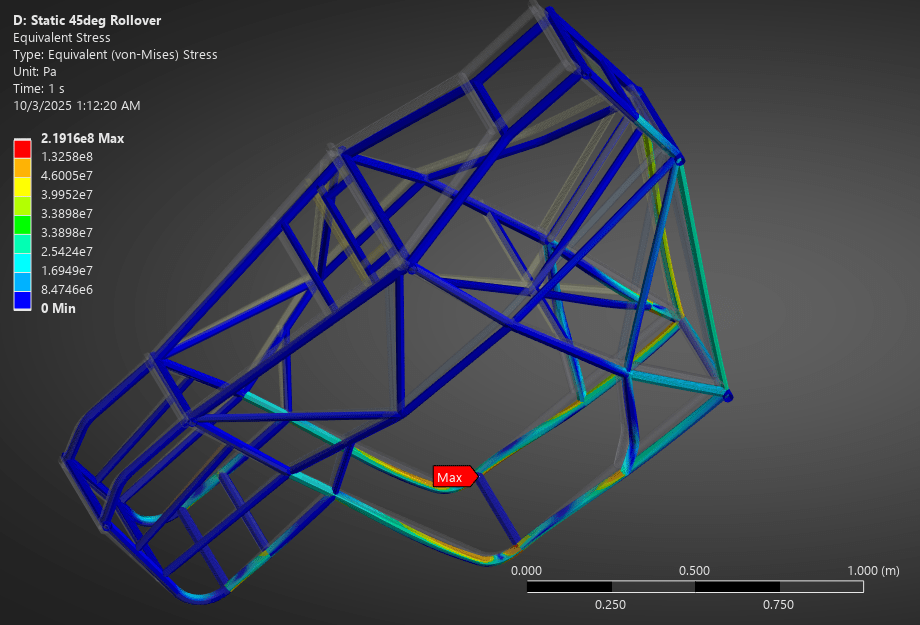Click the 8.4746e6 legend value
This screenshot has width=920, height=625.
click(67, 289)
